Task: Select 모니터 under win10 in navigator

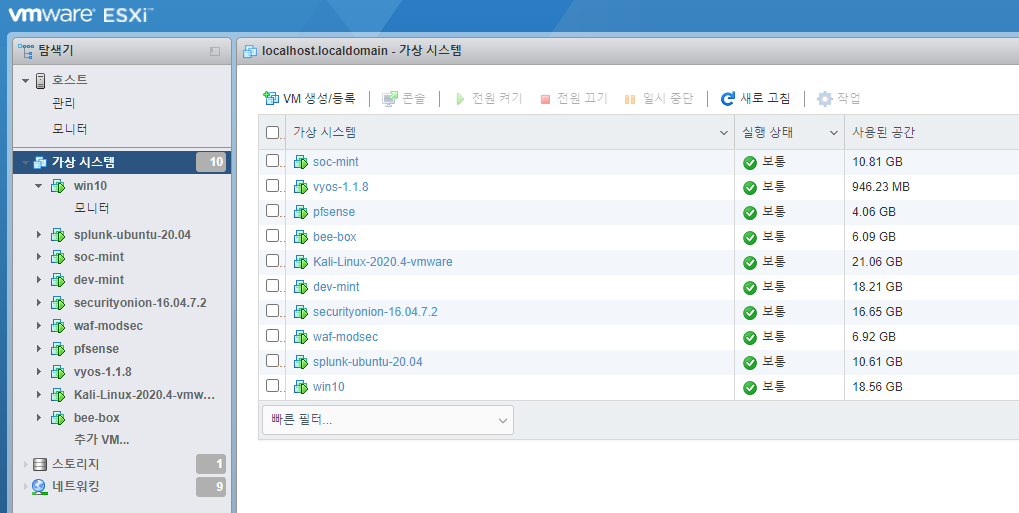Action: pyautogui.click(x=92, y=208)
